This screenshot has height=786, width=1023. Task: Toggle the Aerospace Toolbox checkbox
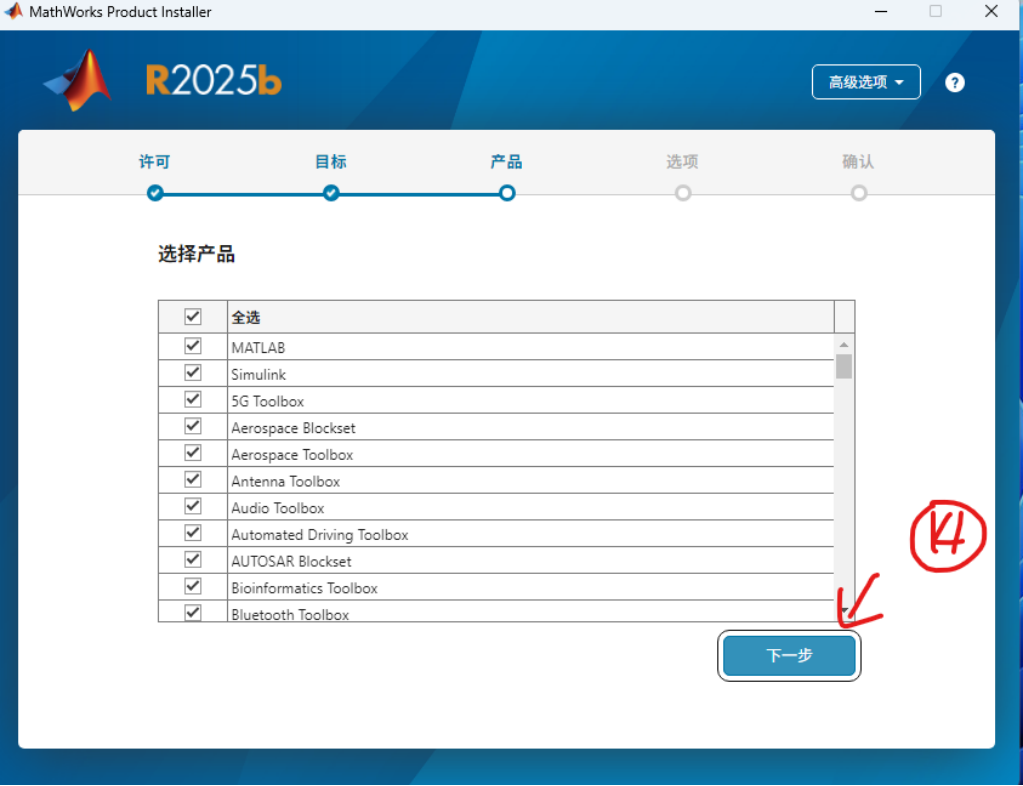(x=192, y=453)
